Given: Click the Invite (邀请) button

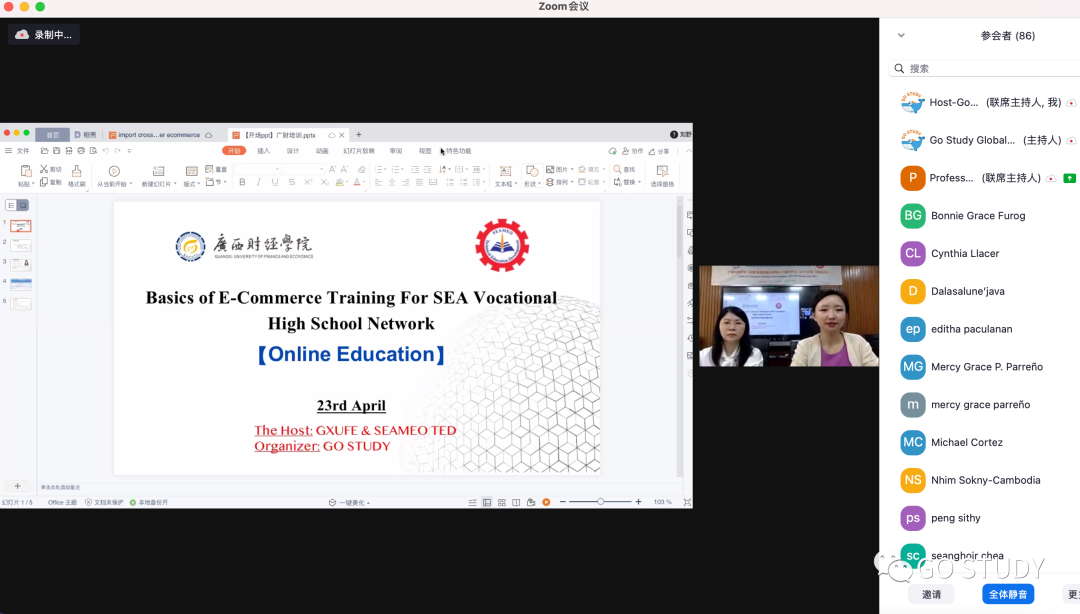Looking at the screenshot, I should [x=931, y=594].
